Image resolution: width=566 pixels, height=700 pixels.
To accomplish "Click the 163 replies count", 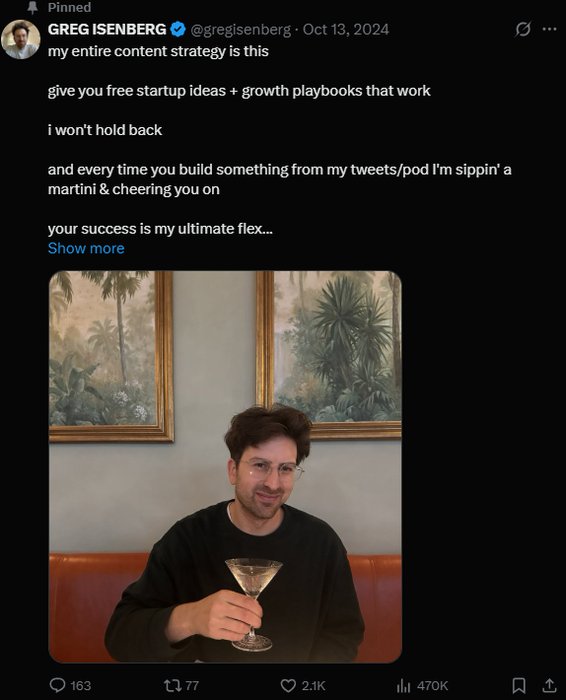I will (x=81, y=686).
